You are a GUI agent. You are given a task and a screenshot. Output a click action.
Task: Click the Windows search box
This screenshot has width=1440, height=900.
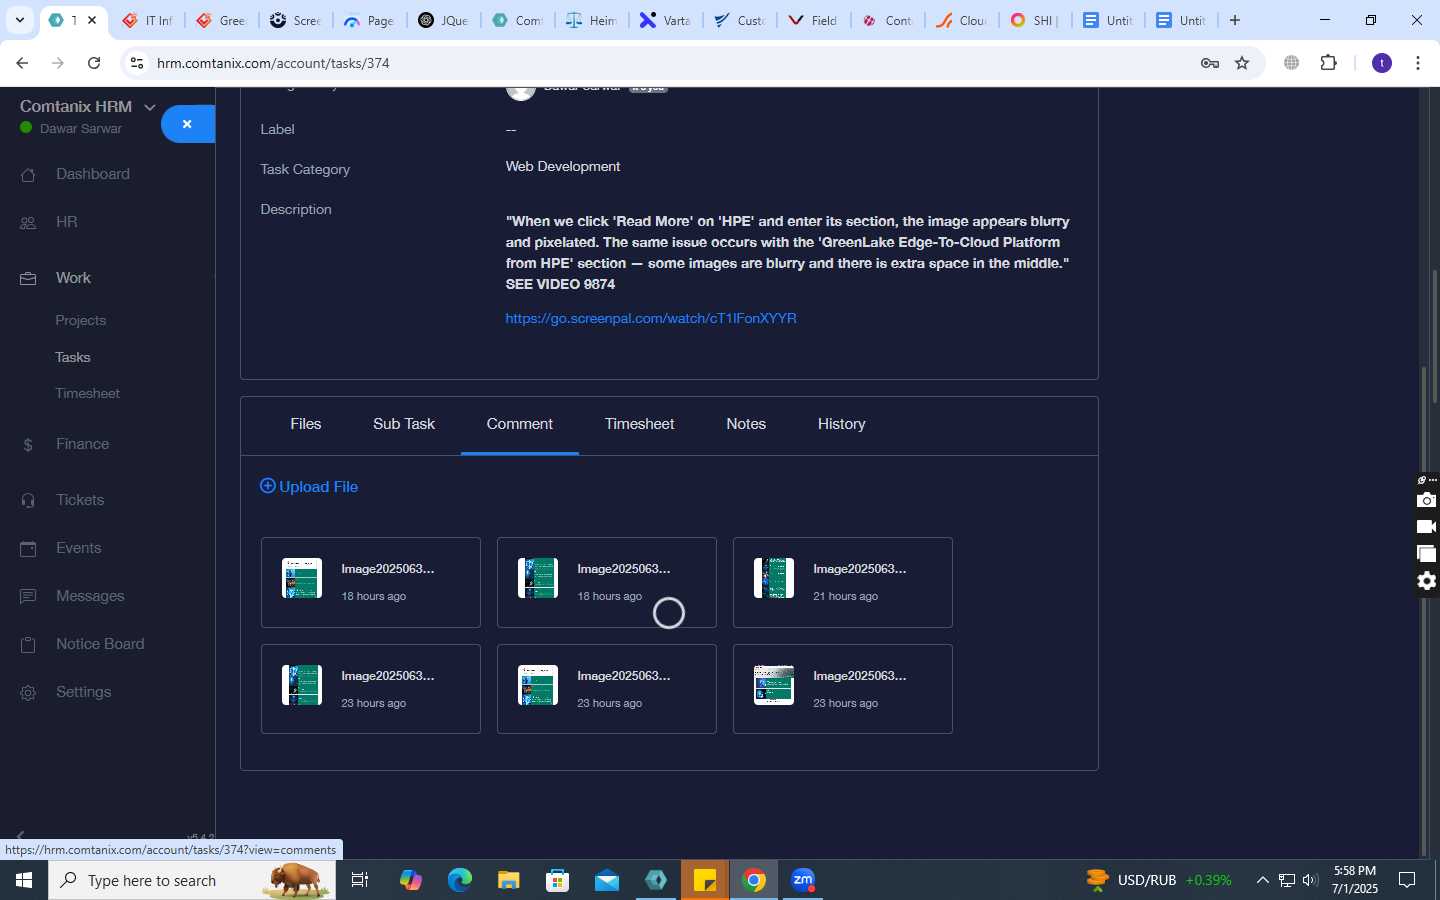pos(192,880)
